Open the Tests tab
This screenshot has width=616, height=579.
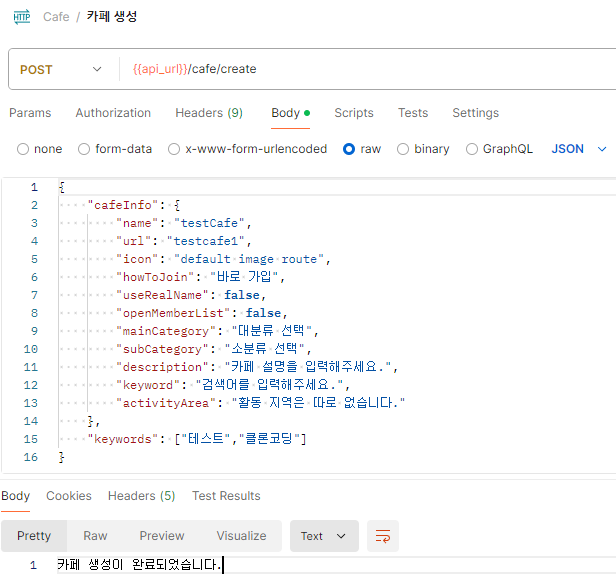coord(413,113)
